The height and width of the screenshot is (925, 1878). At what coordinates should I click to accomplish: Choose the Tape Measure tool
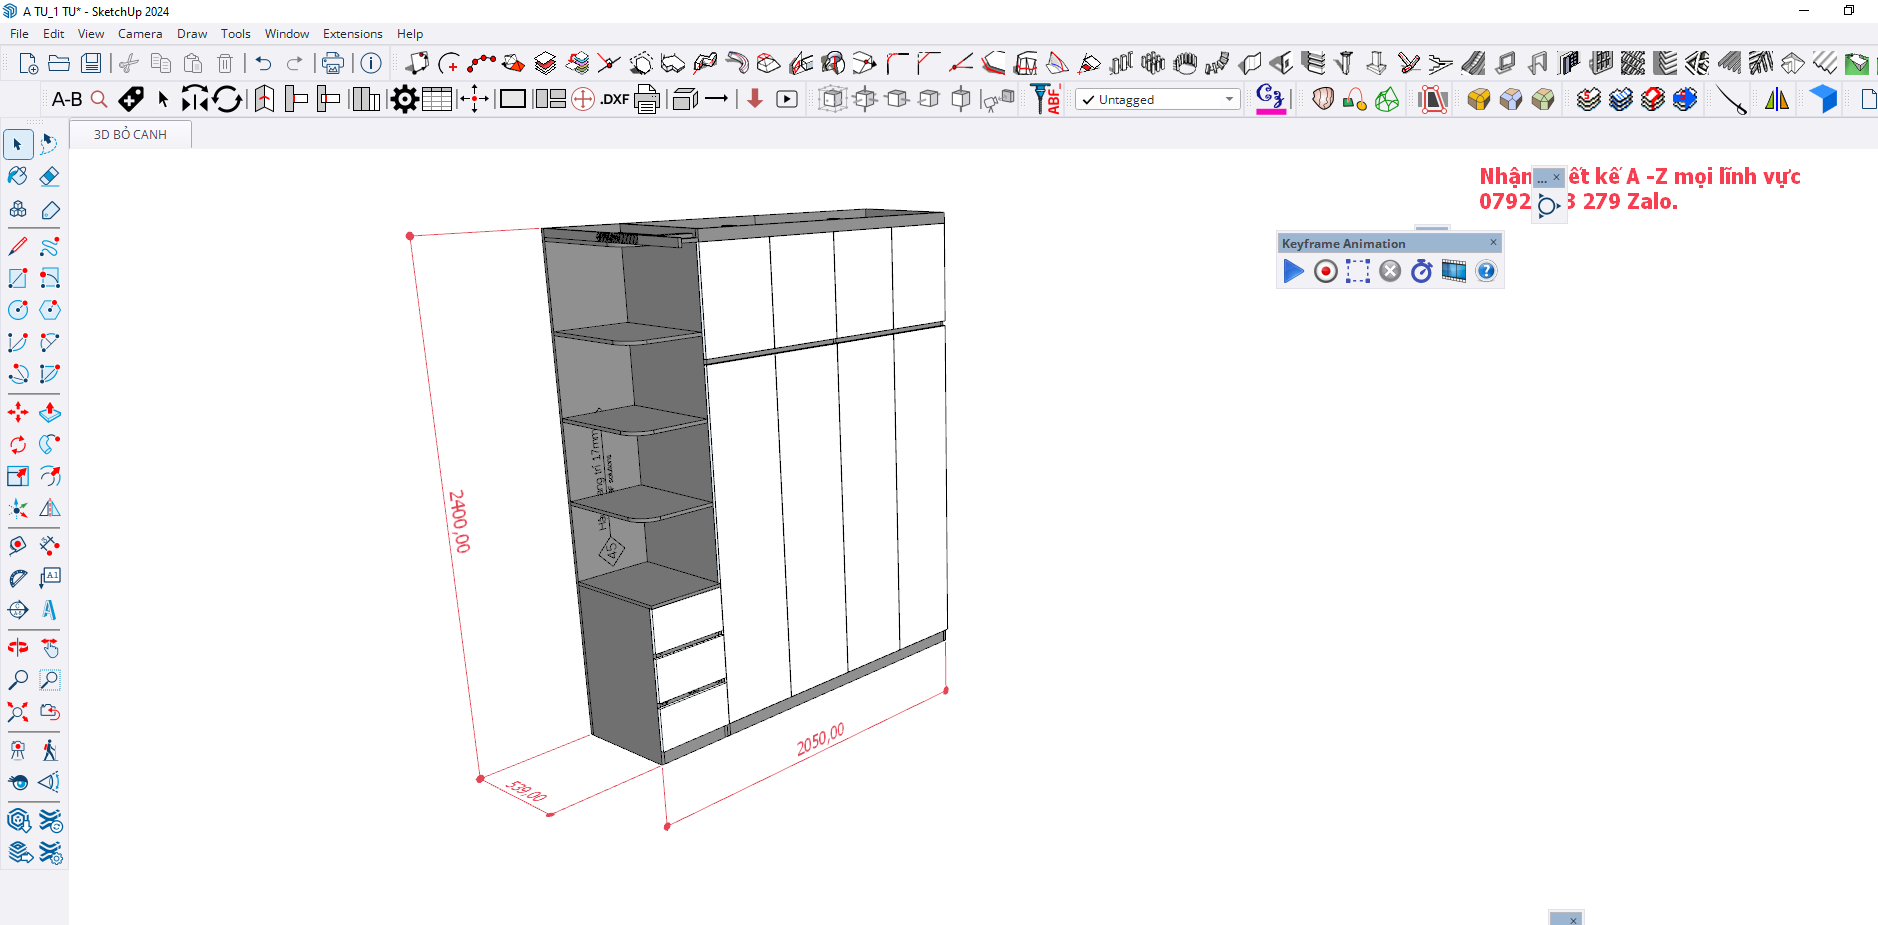[18, 546]
